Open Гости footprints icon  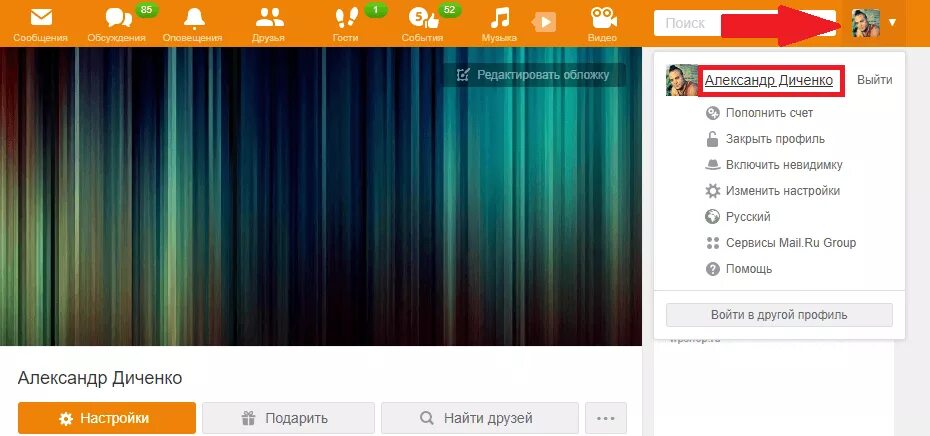(345, 18)
